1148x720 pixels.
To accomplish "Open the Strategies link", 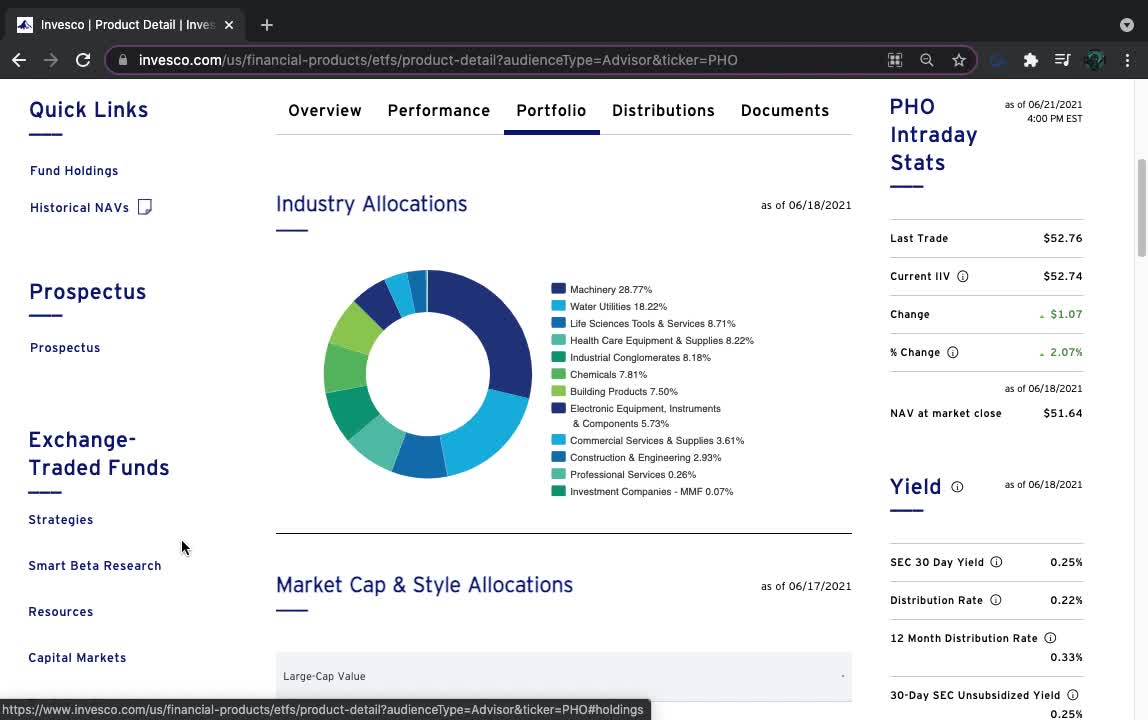I will click(61, 520).
